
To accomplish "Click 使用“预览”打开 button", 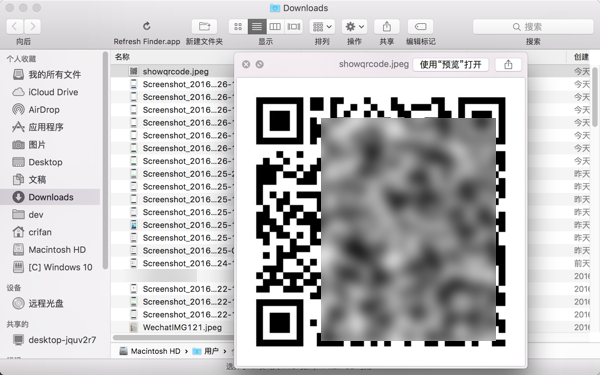I will coord(451,64).
